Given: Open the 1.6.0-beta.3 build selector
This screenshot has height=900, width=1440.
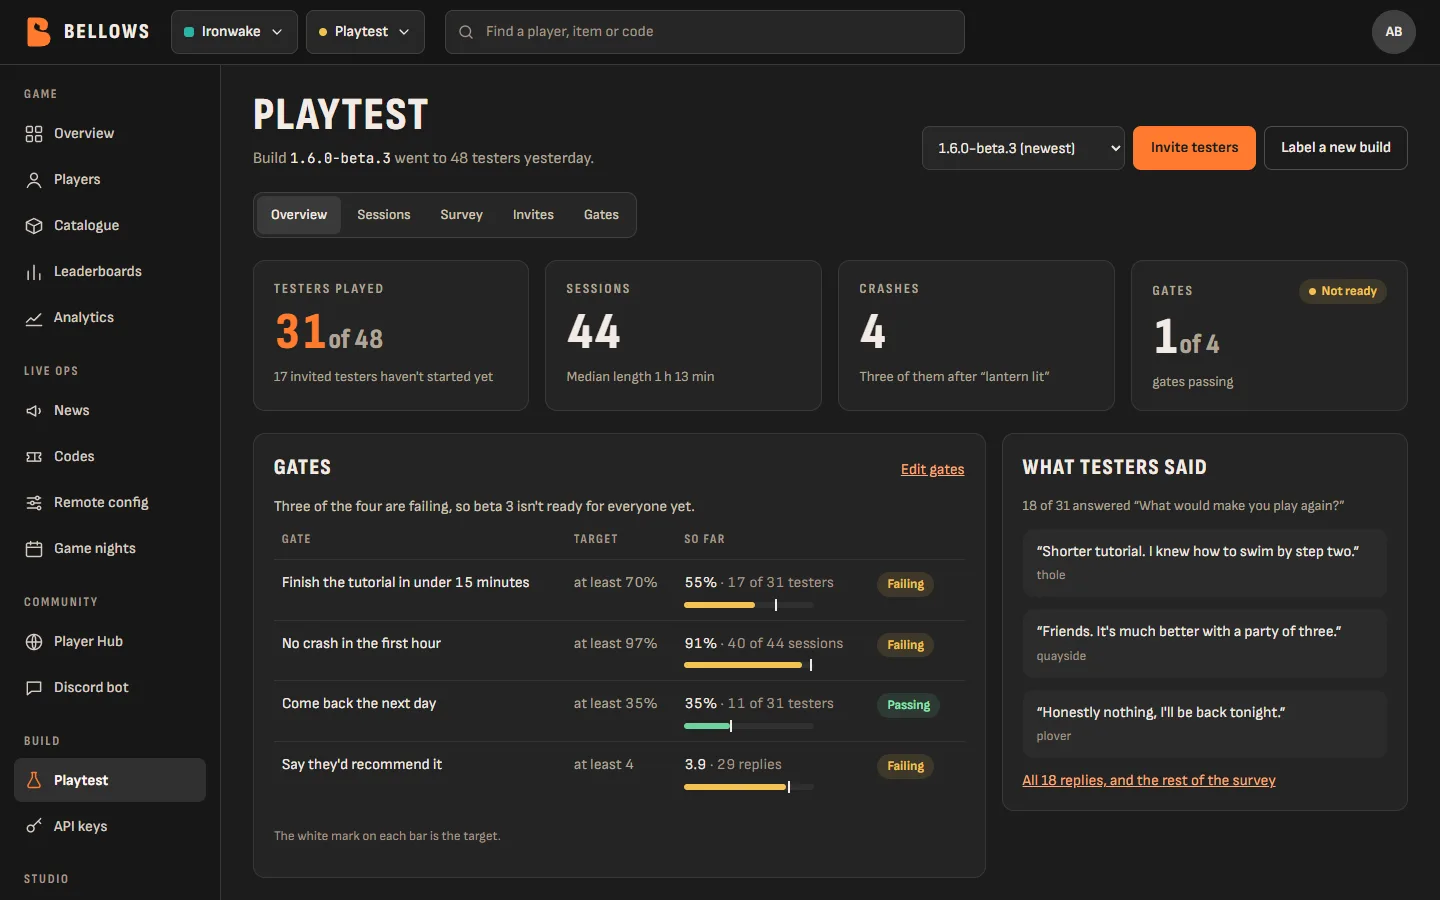Looking at the screenshot, I should [x=1023, y=148].
